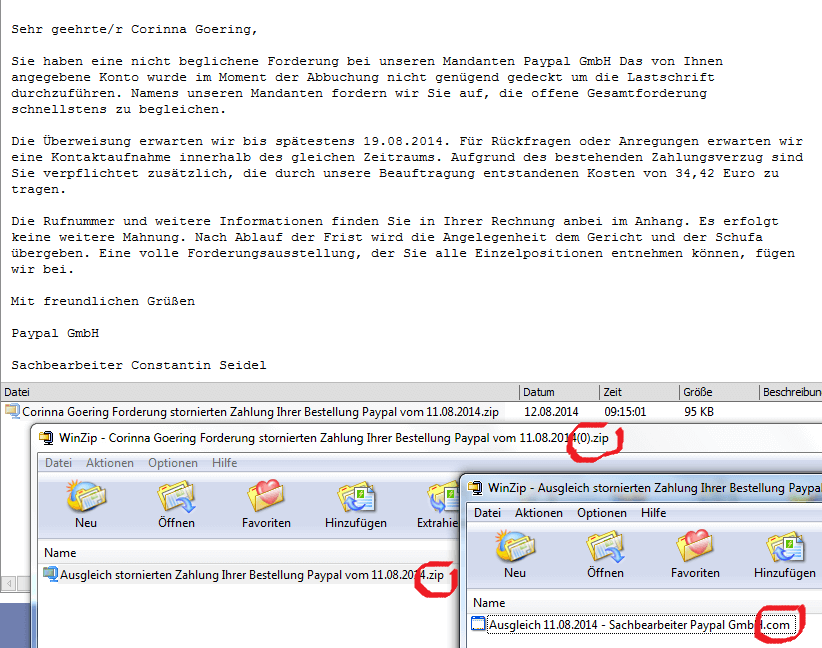Select attachment Corinna Goering Forderung .zip file name
This screenshot has width=822, height=648.
coord(260,412)
